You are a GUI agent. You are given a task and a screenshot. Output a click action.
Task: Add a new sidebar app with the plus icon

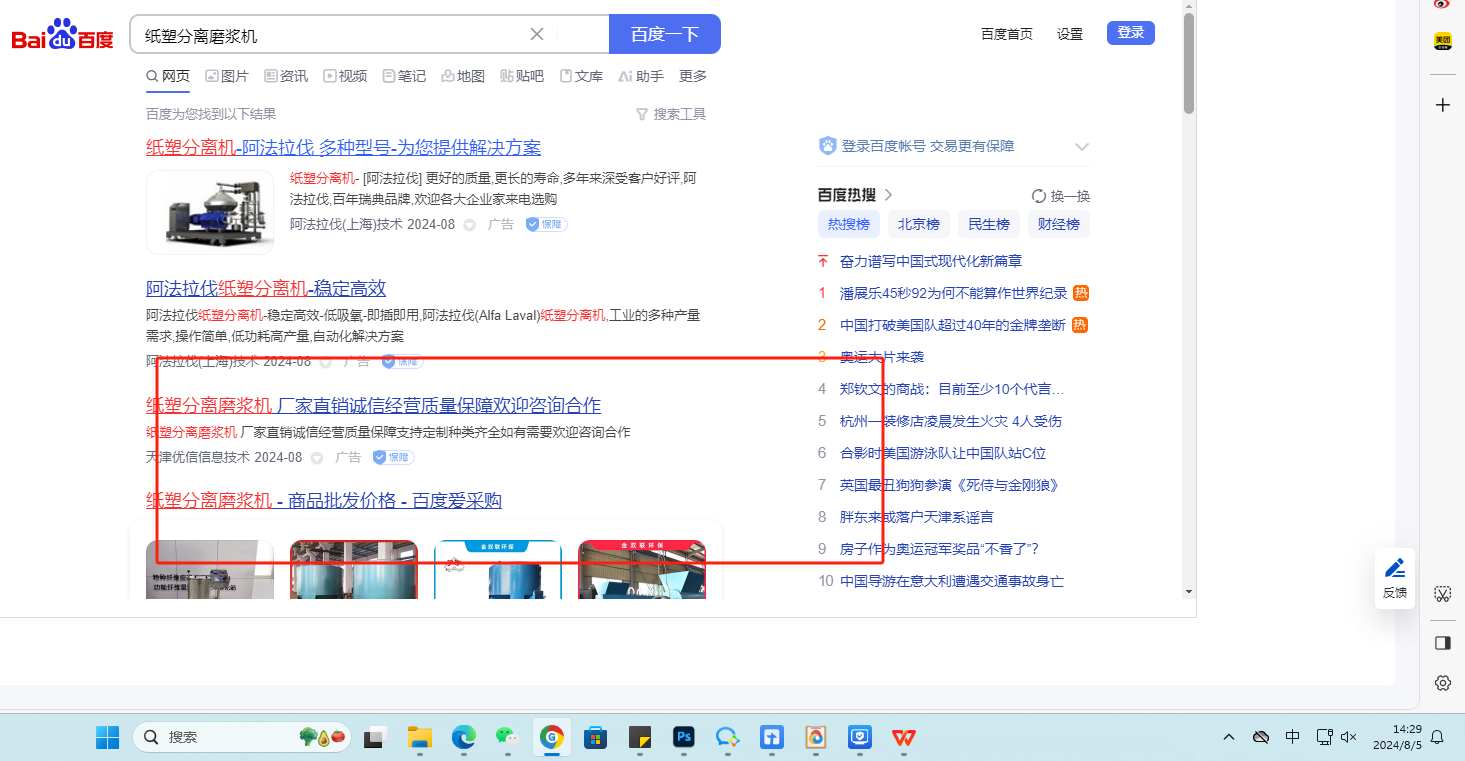1442,105
